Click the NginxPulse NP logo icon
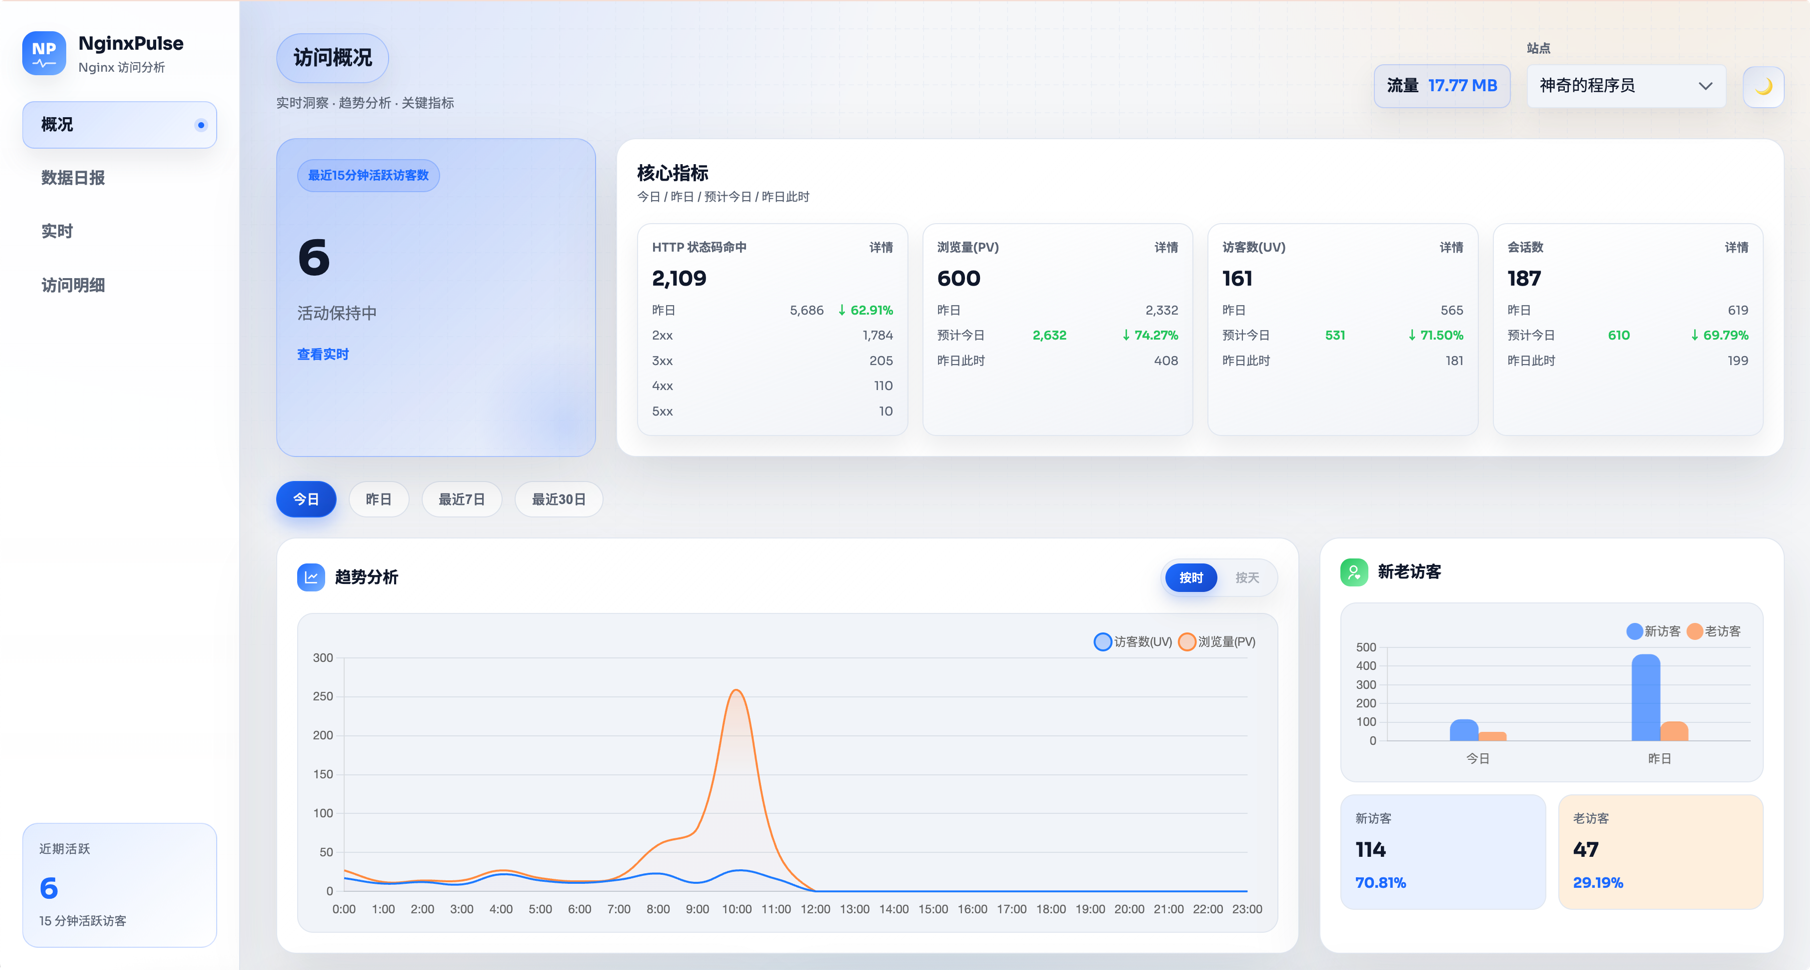Screen dimensions: 1810x970 click(43, 53)
